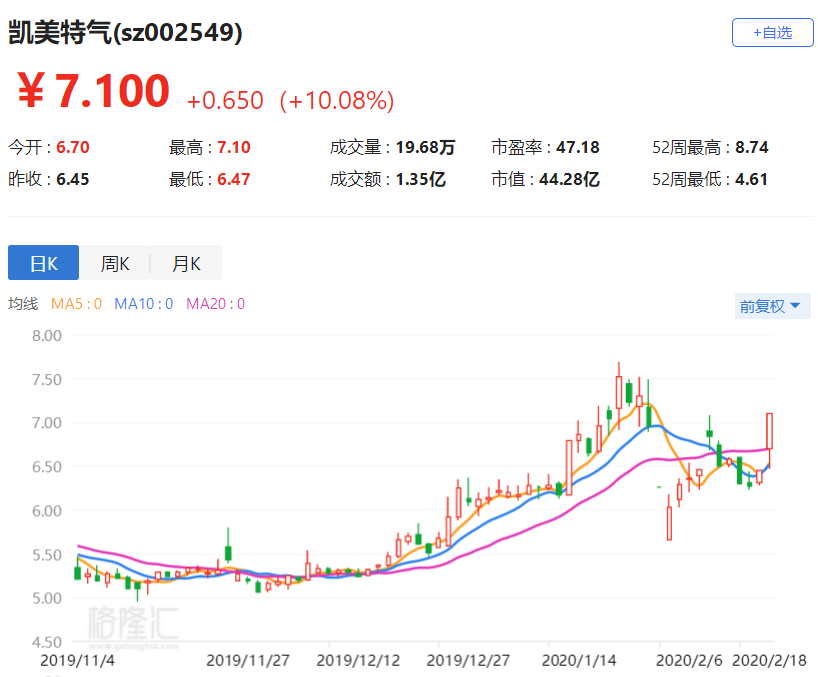Select the MA5 moving average label
This screenshot has height=677, width=818.
76,304
